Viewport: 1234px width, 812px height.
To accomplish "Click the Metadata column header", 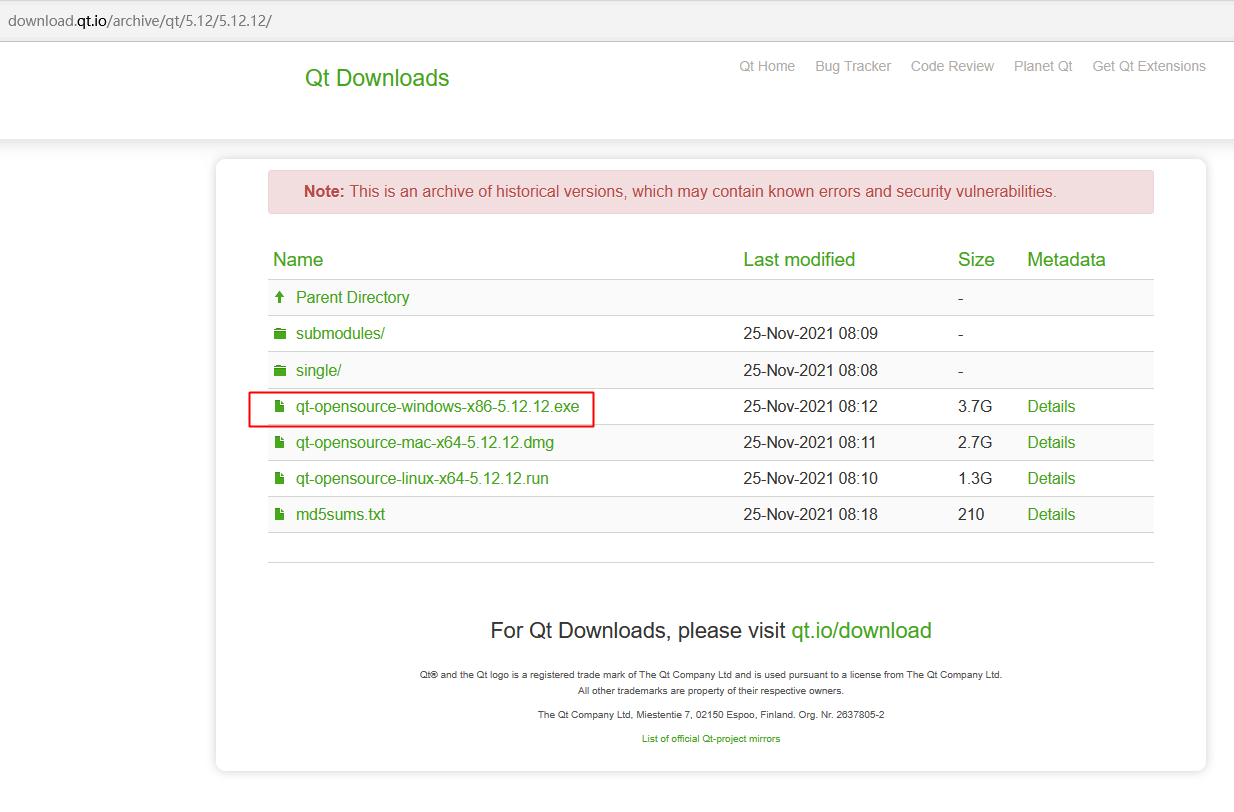I will pyautogui.click(x=1066, y=259).
